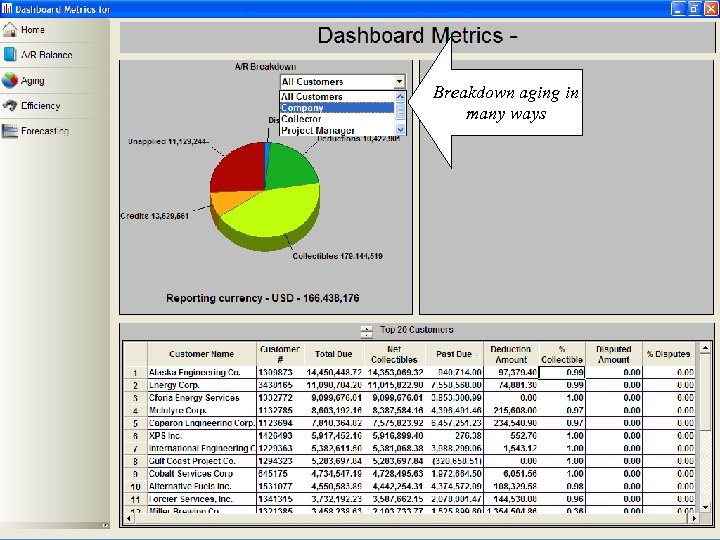Image resolution: width=720 pixels, height=540 pixels.
Task: Click Alternative Fuels Inc. name
Action: pos(190,486)
